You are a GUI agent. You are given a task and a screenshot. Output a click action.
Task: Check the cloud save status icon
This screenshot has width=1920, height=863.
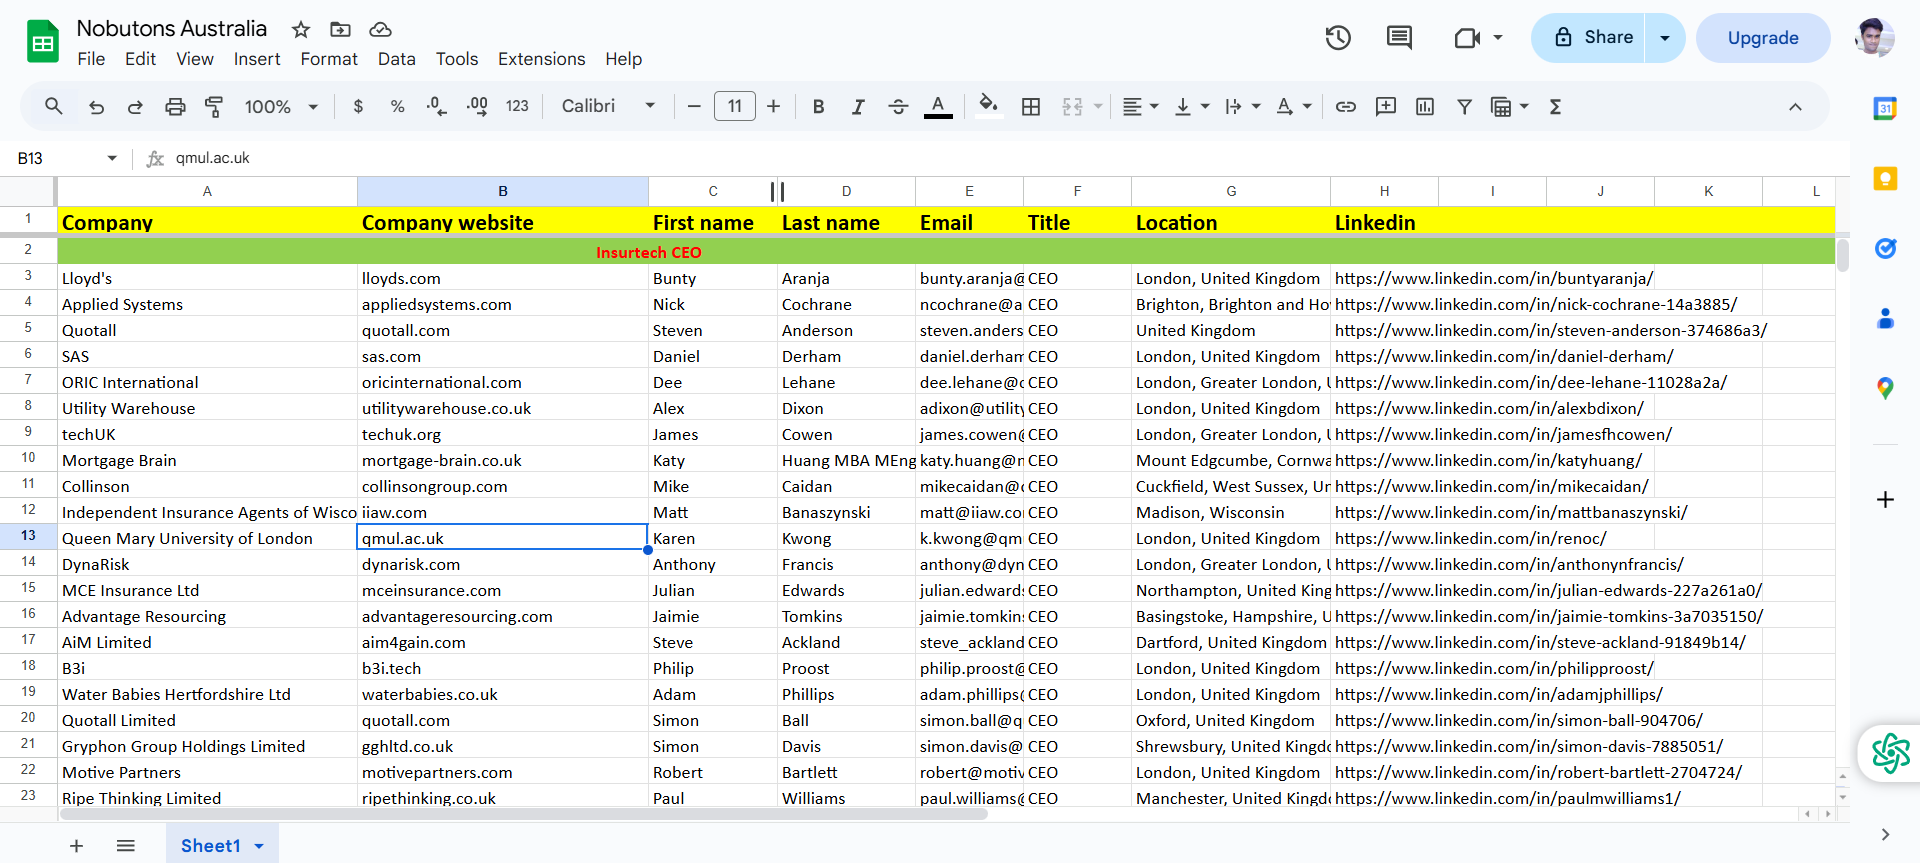(380, 30)
